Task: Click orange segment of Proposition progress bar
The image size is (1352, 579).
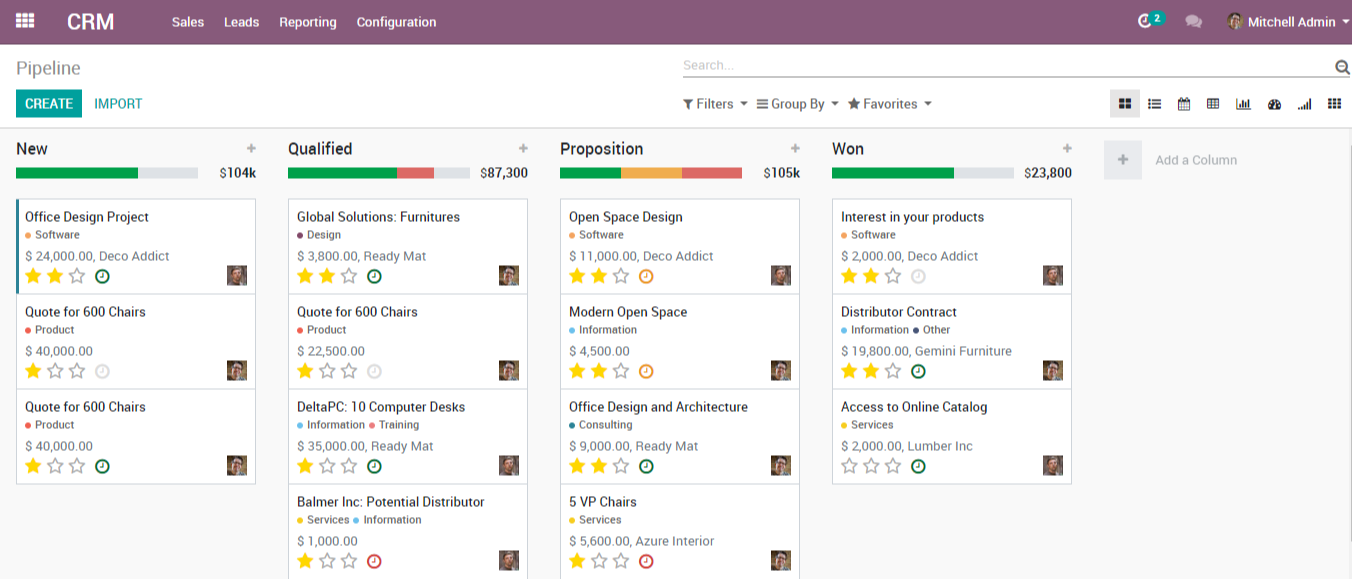Action: tap(651, 173)
